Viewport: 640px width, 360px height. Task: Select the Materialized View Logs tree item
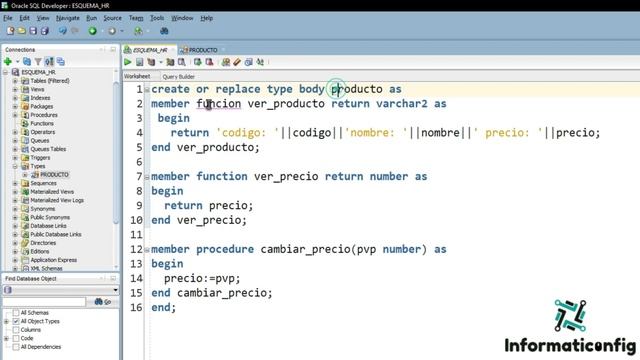point(57,200)
